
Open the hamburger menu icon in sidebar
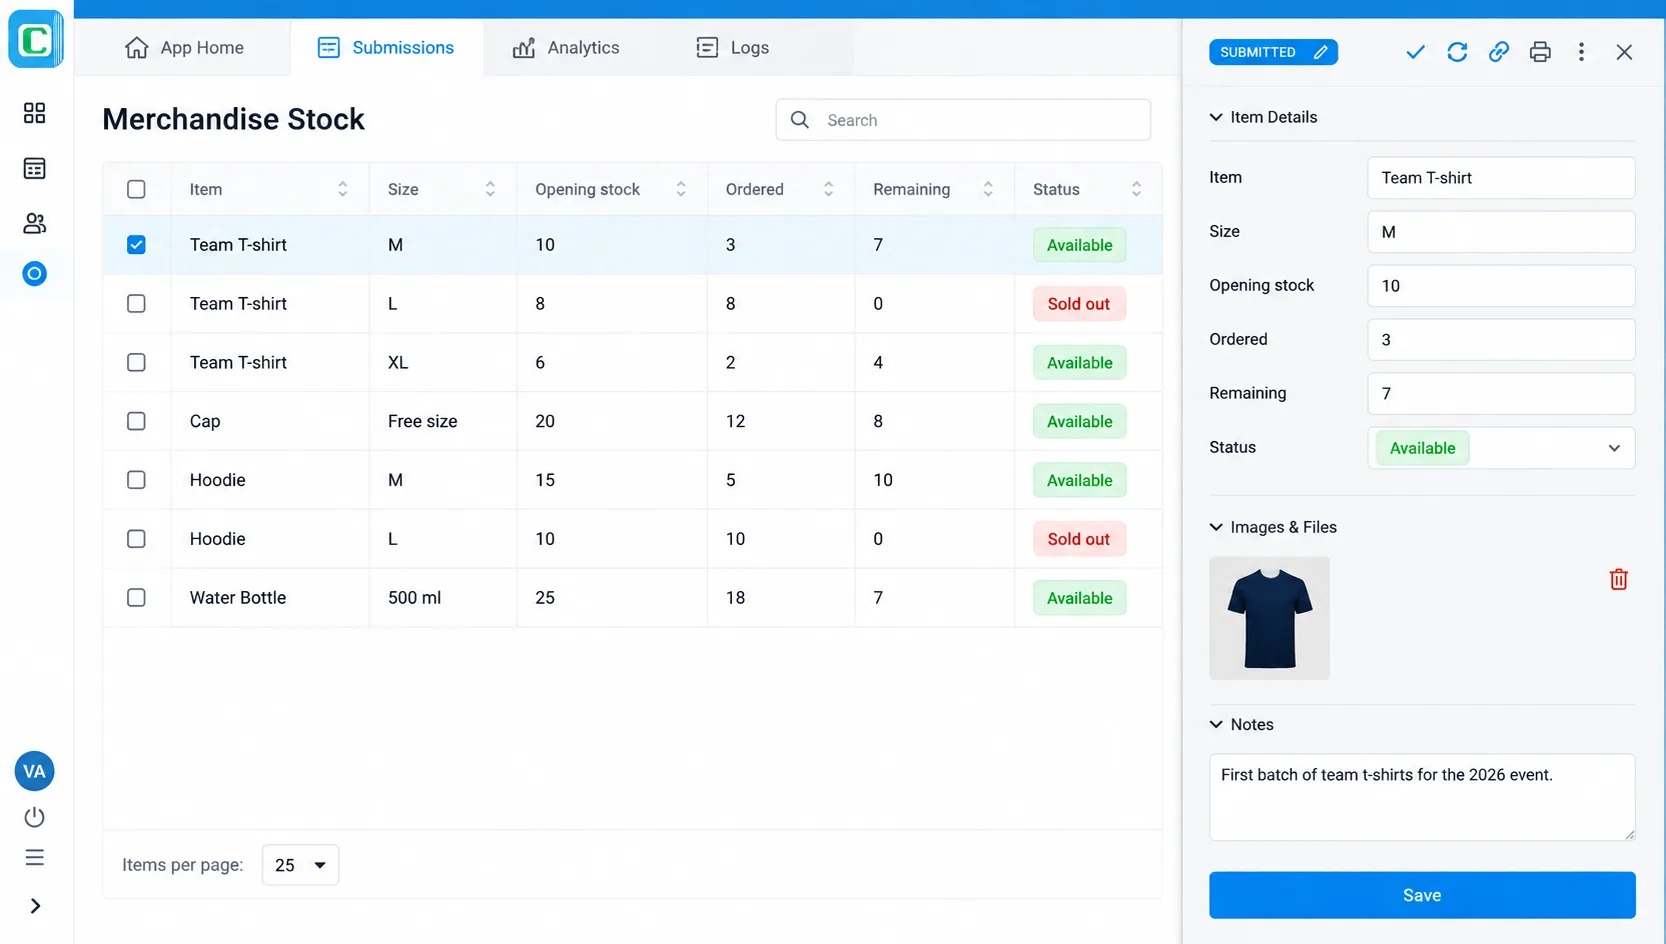(34, 858)
